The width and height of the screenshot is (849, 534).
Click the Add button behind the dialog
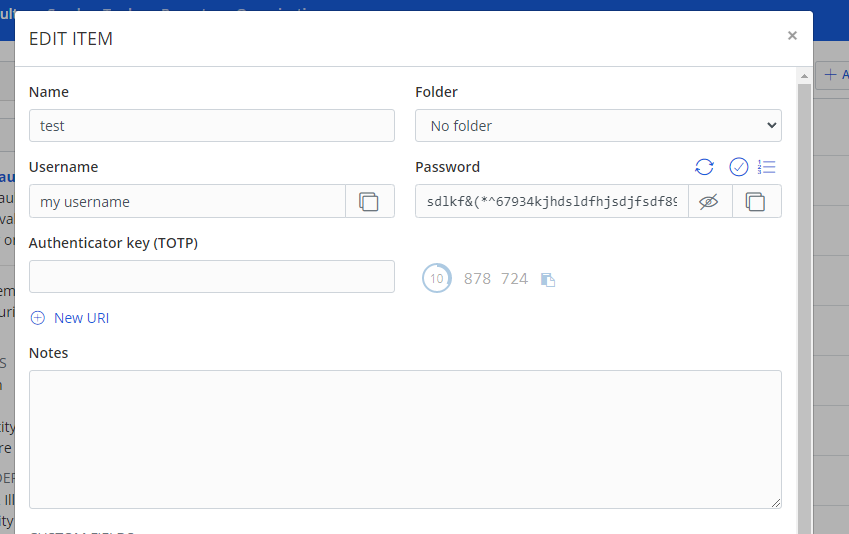834,75
